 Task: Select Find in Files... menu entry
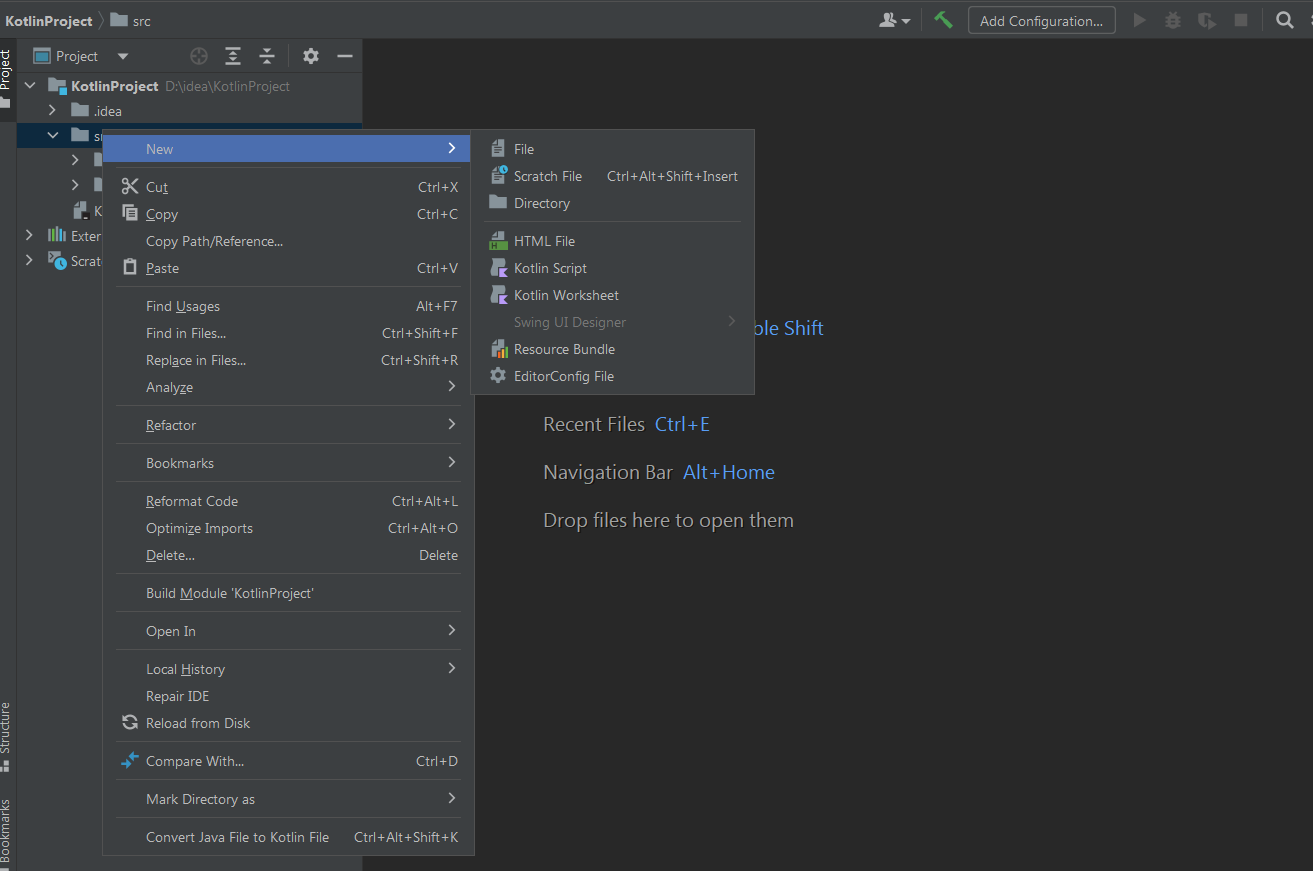pyautogui.click(x=288, y=333)
